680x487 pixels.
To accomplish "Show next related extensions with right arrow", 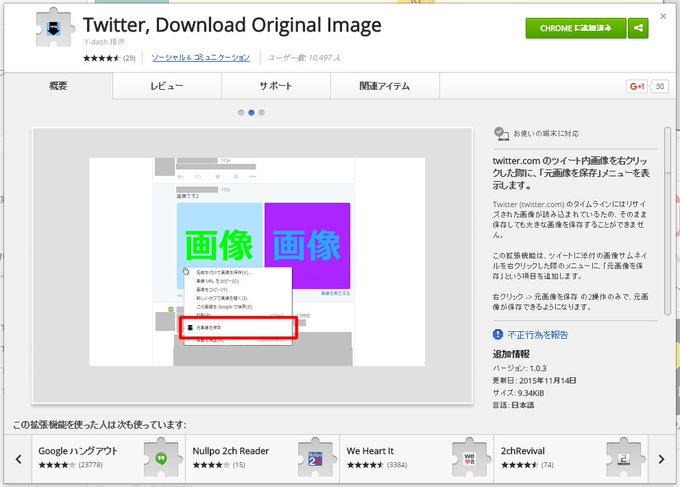I will [x=661, y=459].
